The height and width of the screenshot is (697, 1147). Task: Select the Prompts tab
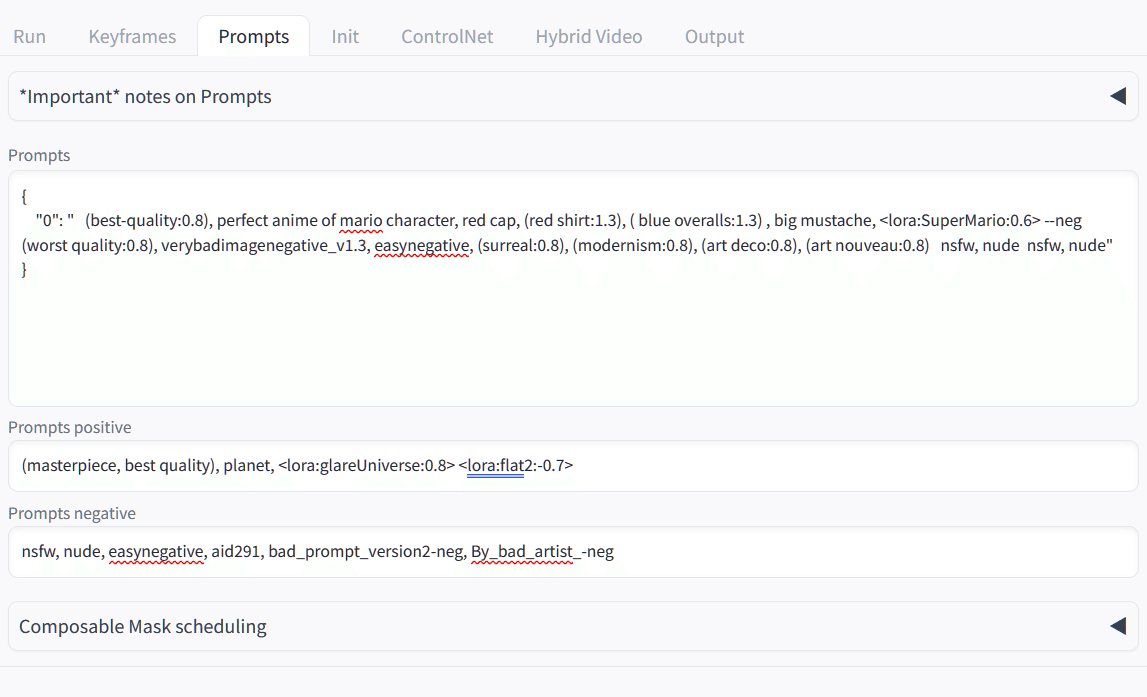(254, 37)
